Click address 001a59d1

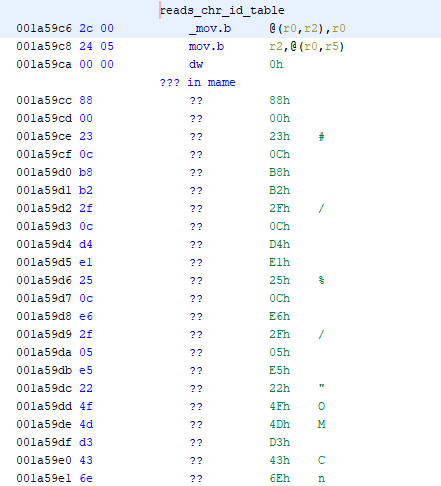tap(44, 191)
